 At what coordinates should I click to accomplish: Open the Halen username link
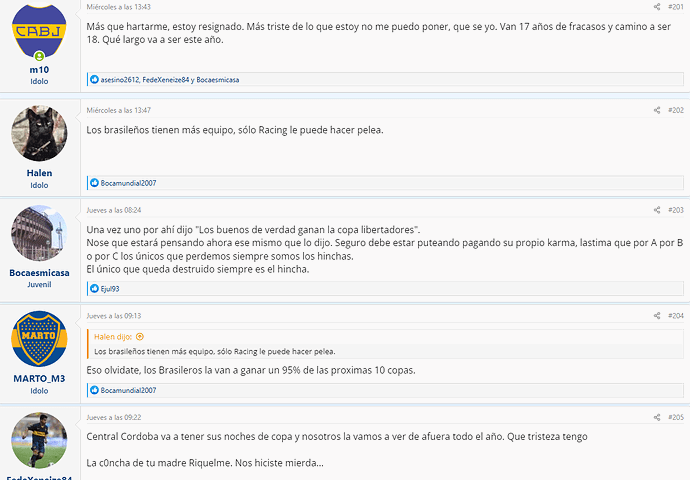pyautogui.click(x=39, y=173)
